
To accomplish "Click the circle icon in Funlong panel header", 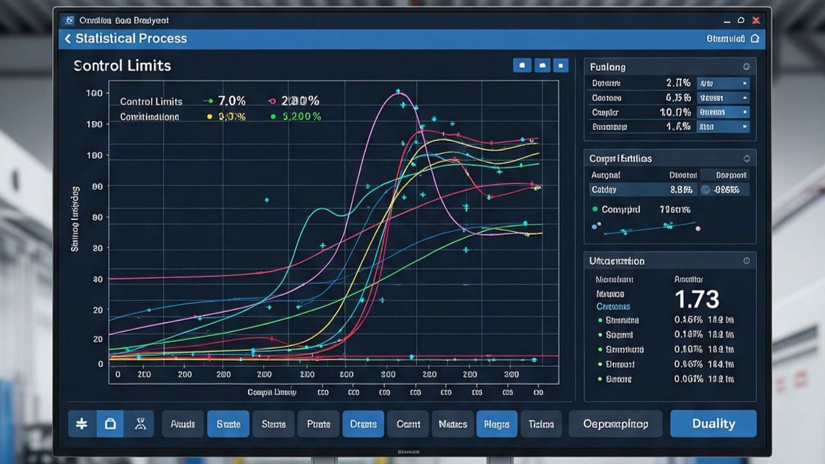I will coord(746,67).
